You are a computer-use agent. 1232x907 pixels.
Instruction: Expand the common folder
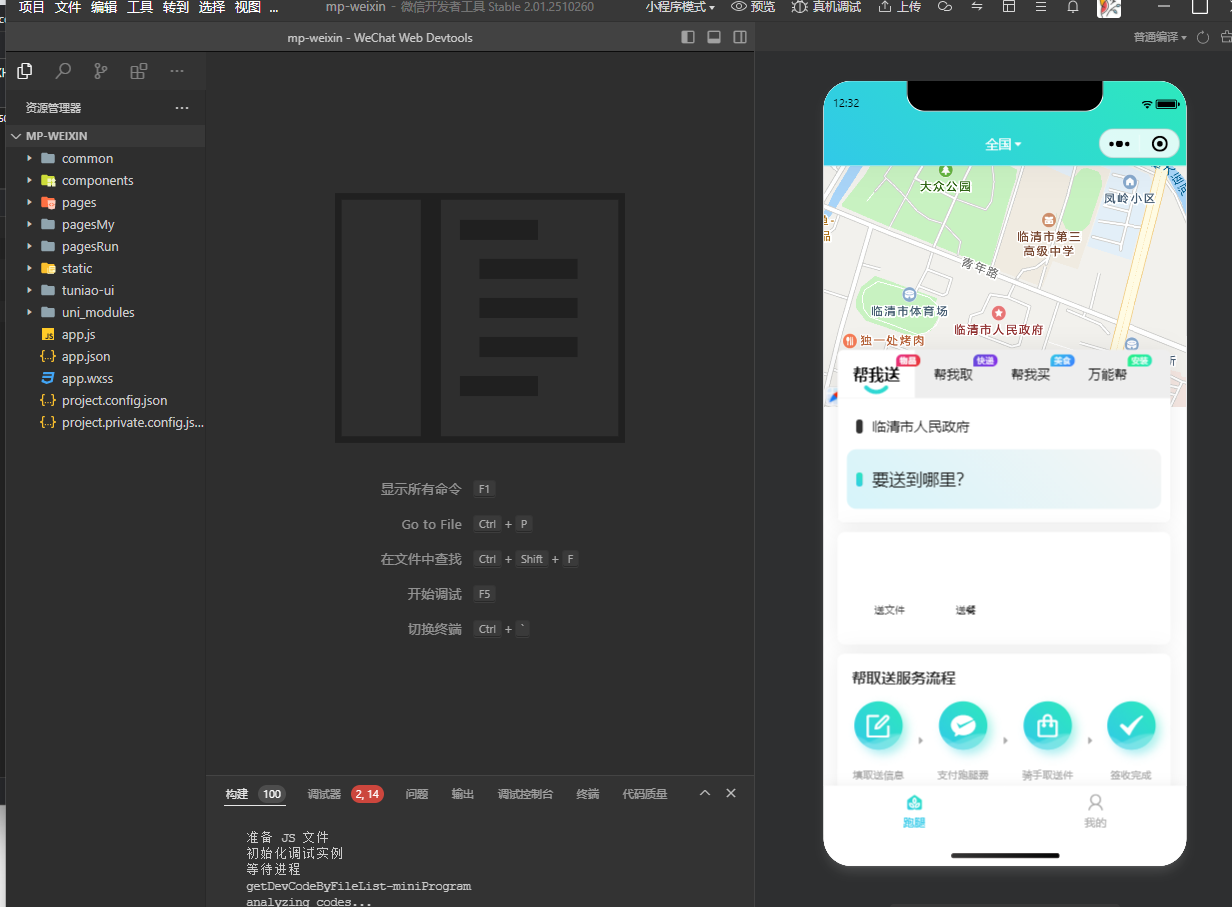106,158
